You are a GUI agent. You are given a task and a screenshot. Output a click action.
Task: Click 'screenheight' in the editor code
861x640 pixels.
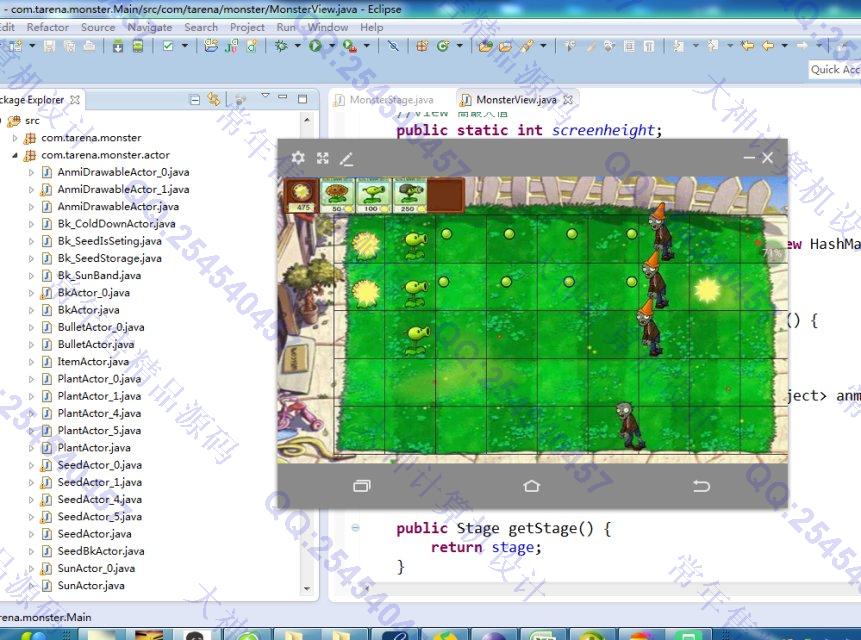603,130
